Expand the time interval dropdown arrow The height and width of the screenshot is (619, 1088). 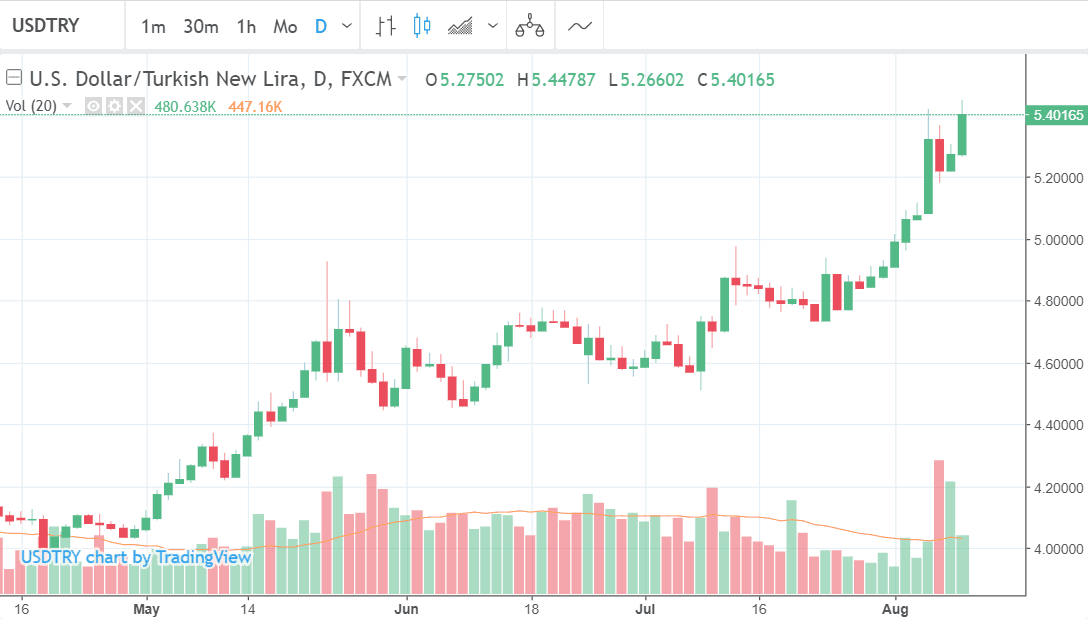(x=347, y=27)
